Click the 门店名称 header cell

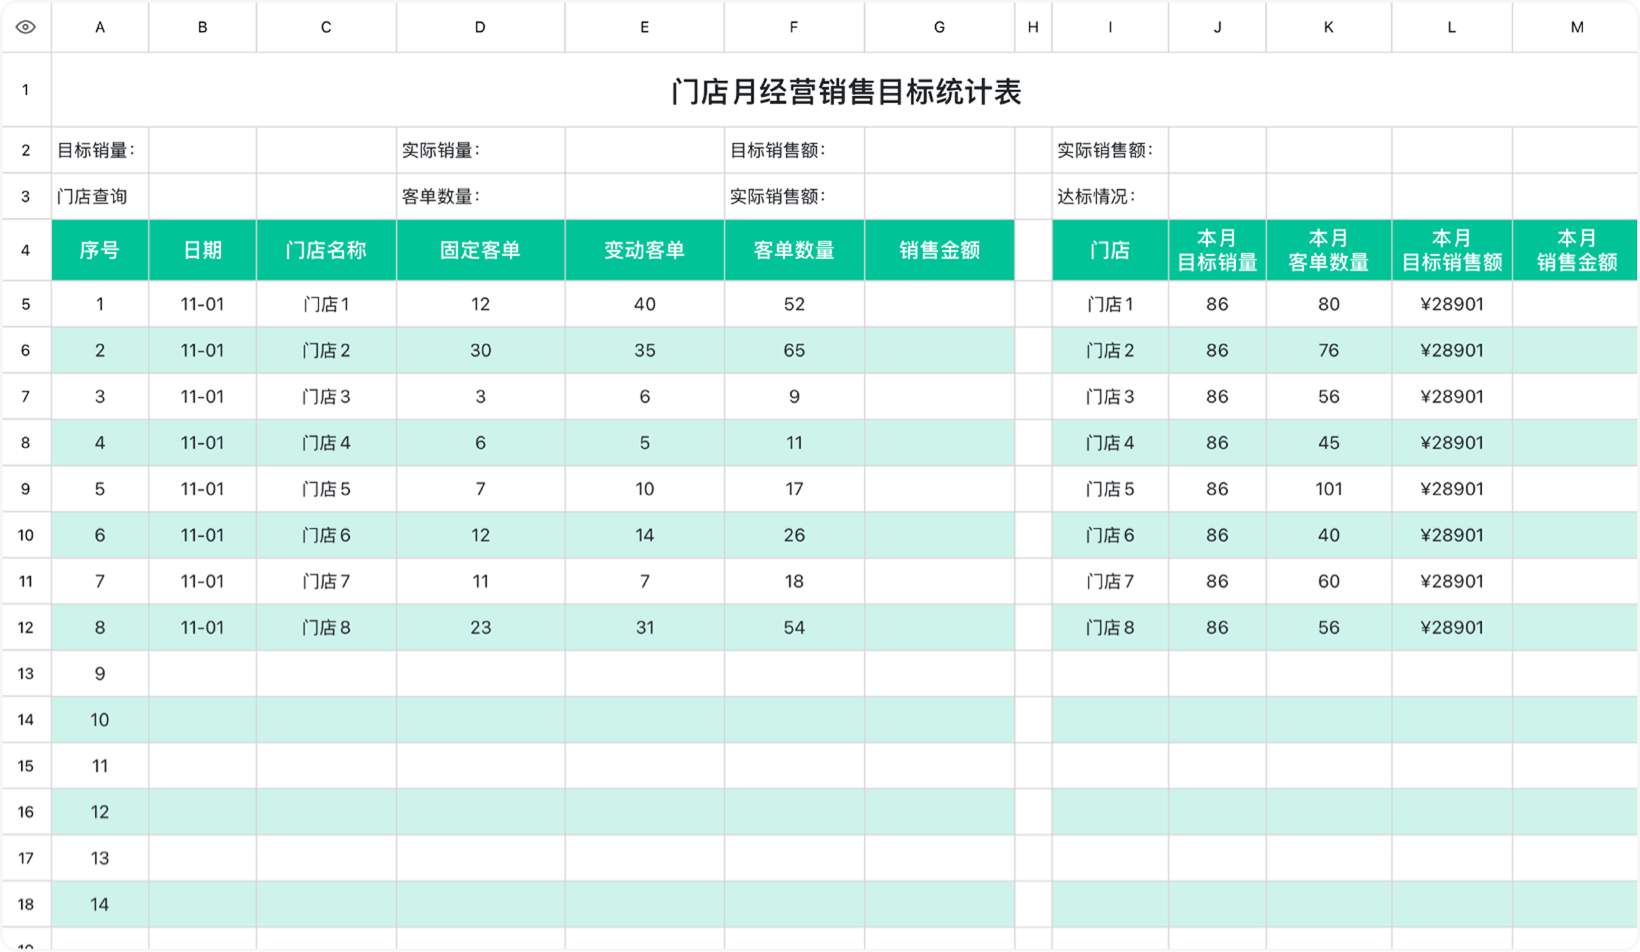tap(326, 250)
